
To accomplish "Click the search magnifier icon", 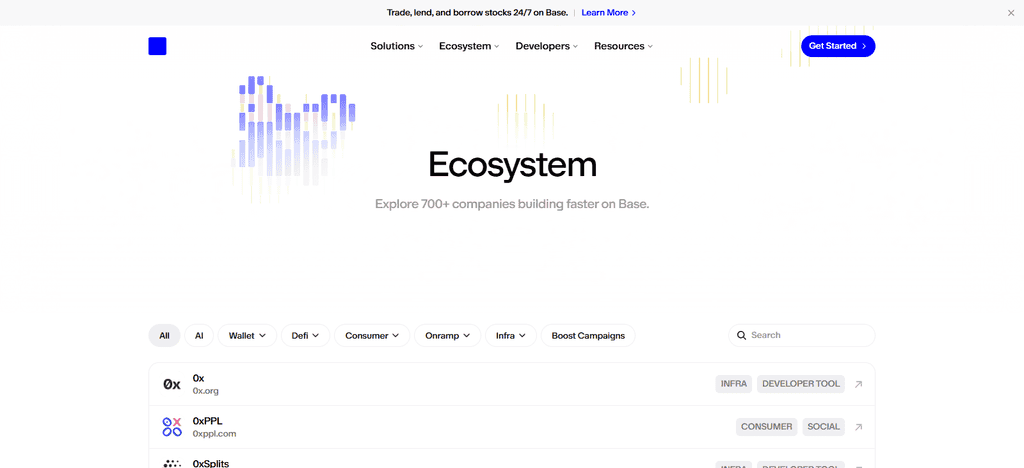I will [x=741, y=335].
